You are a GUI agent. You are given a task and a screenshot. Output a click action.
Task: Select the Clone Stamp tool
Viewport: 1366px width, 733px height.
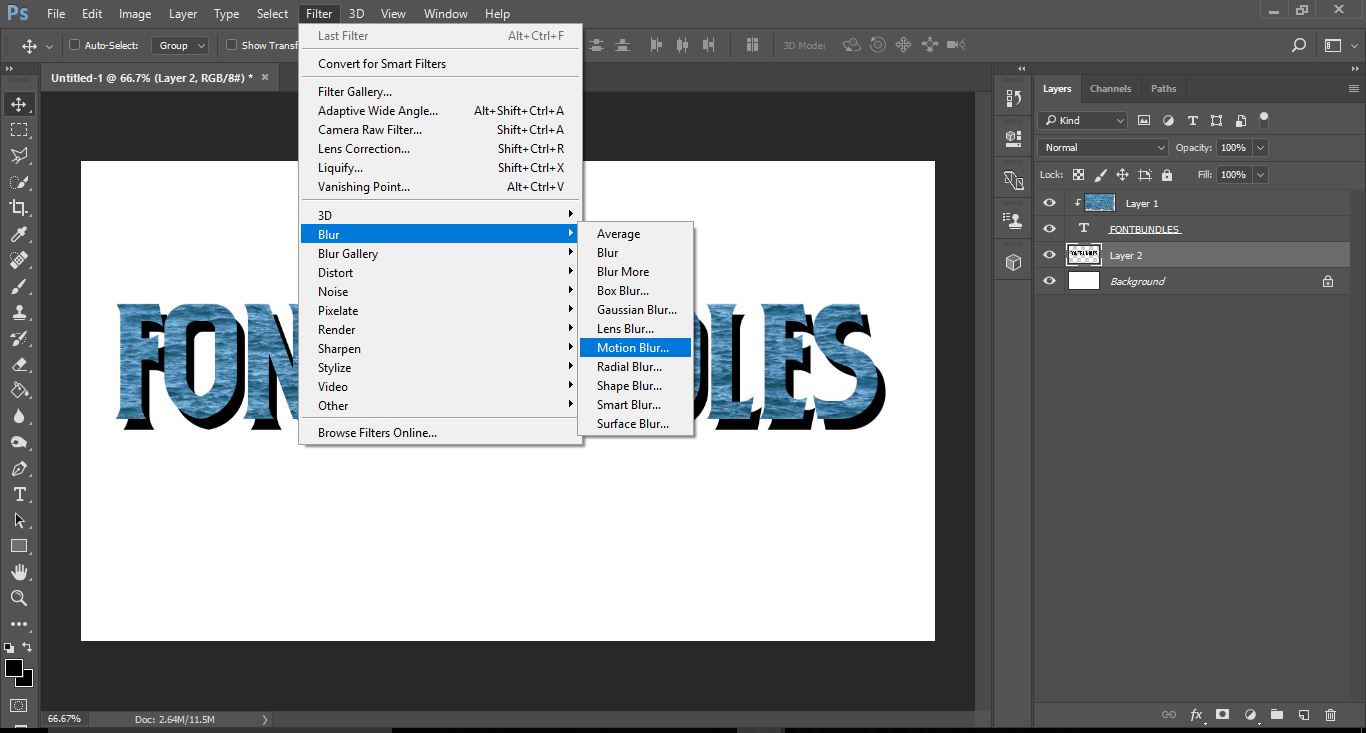pyautogui.click(x=19, y=312)
